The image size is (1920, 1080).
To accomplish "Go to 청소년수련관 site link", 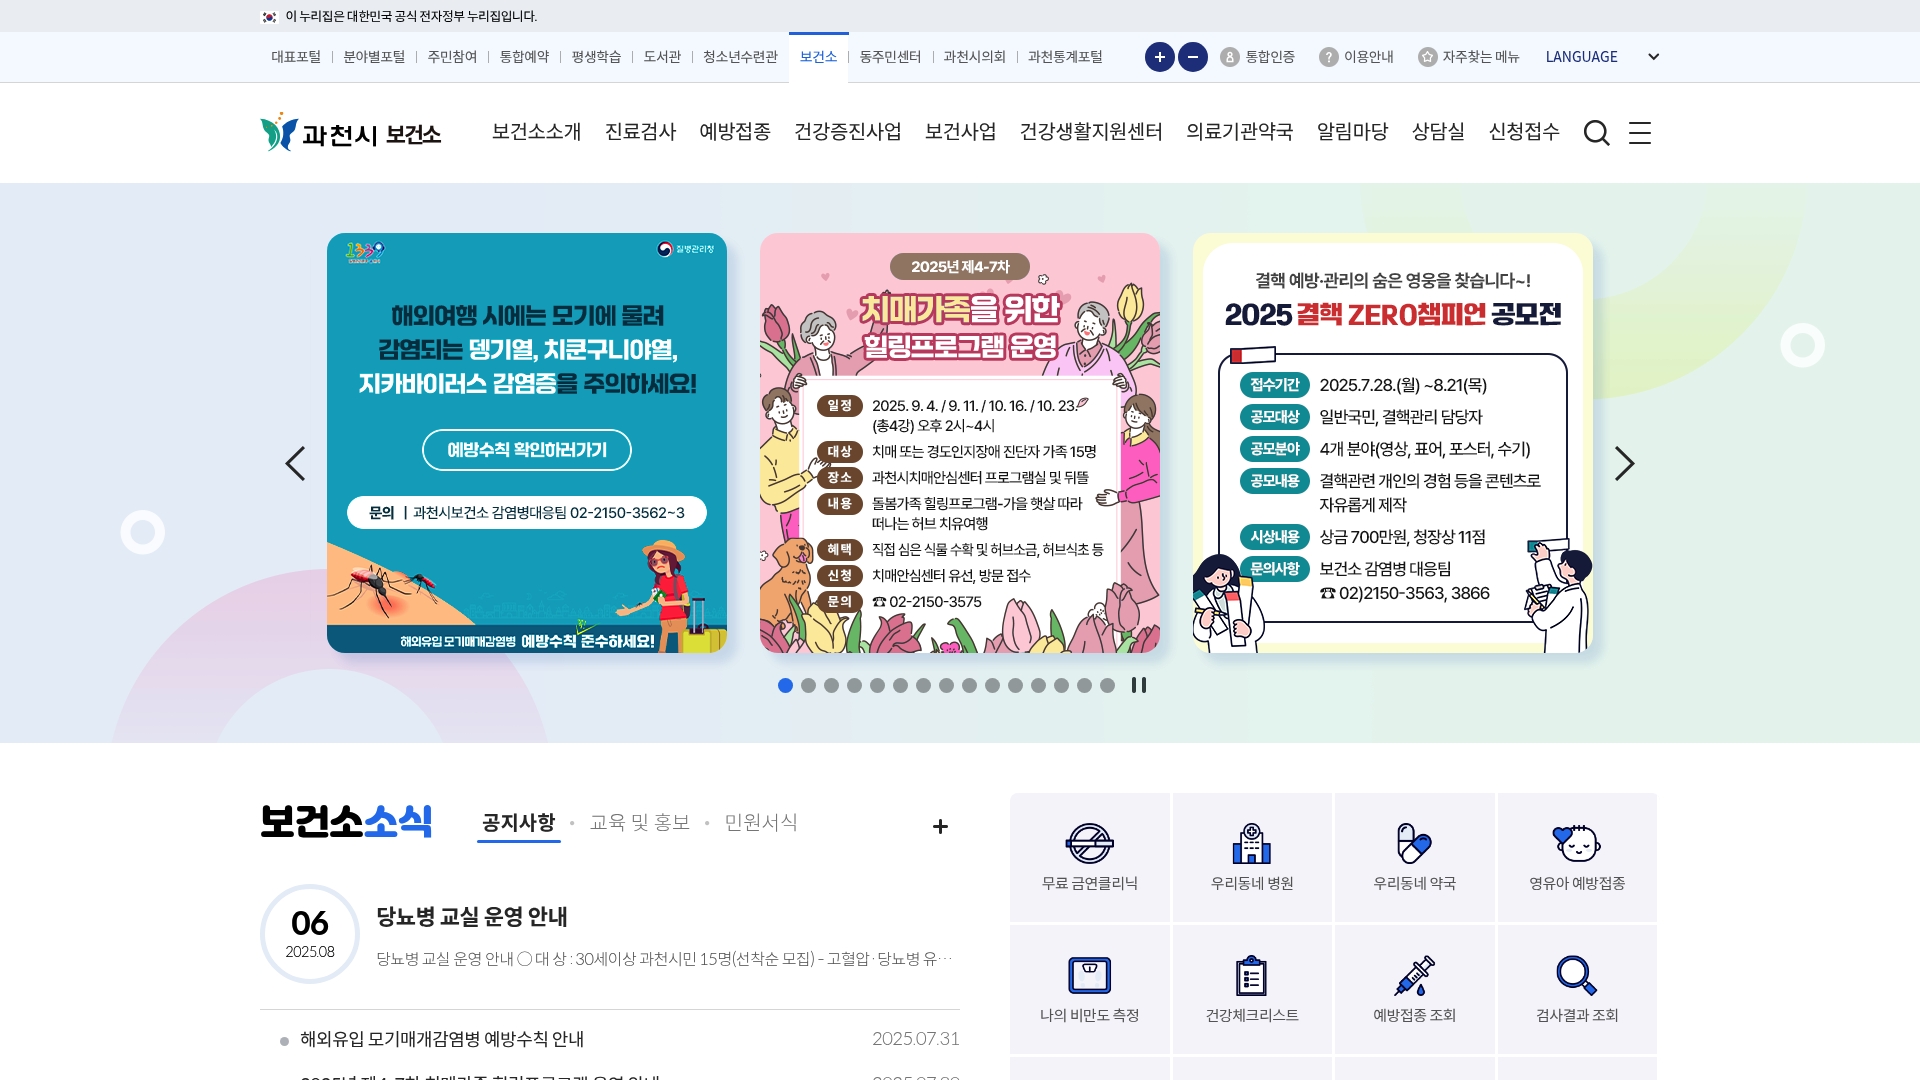I will point(740,57).
